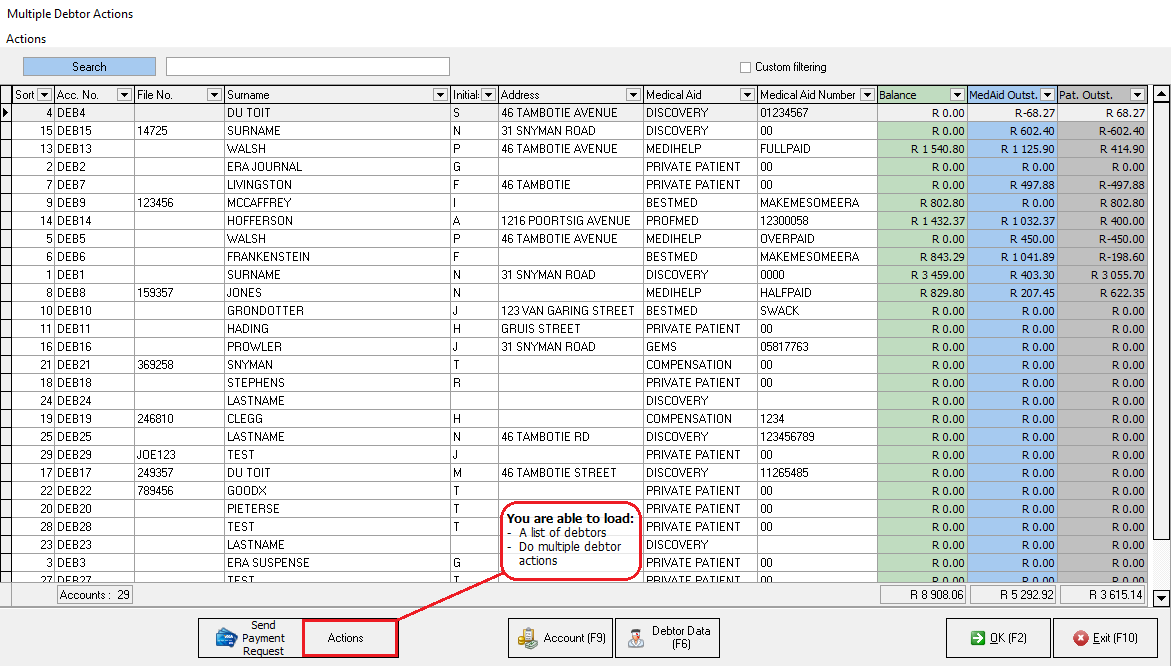This screenshot has height=666, width=1171.
Task: Open the Acc. No. column filter dropdown
Action: [x=124, y=95]
